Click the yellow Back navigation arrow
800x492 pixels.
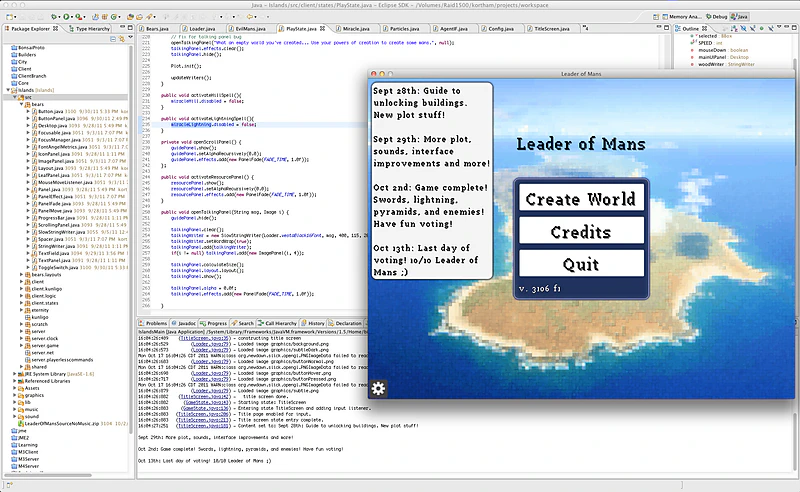[249, 17]
